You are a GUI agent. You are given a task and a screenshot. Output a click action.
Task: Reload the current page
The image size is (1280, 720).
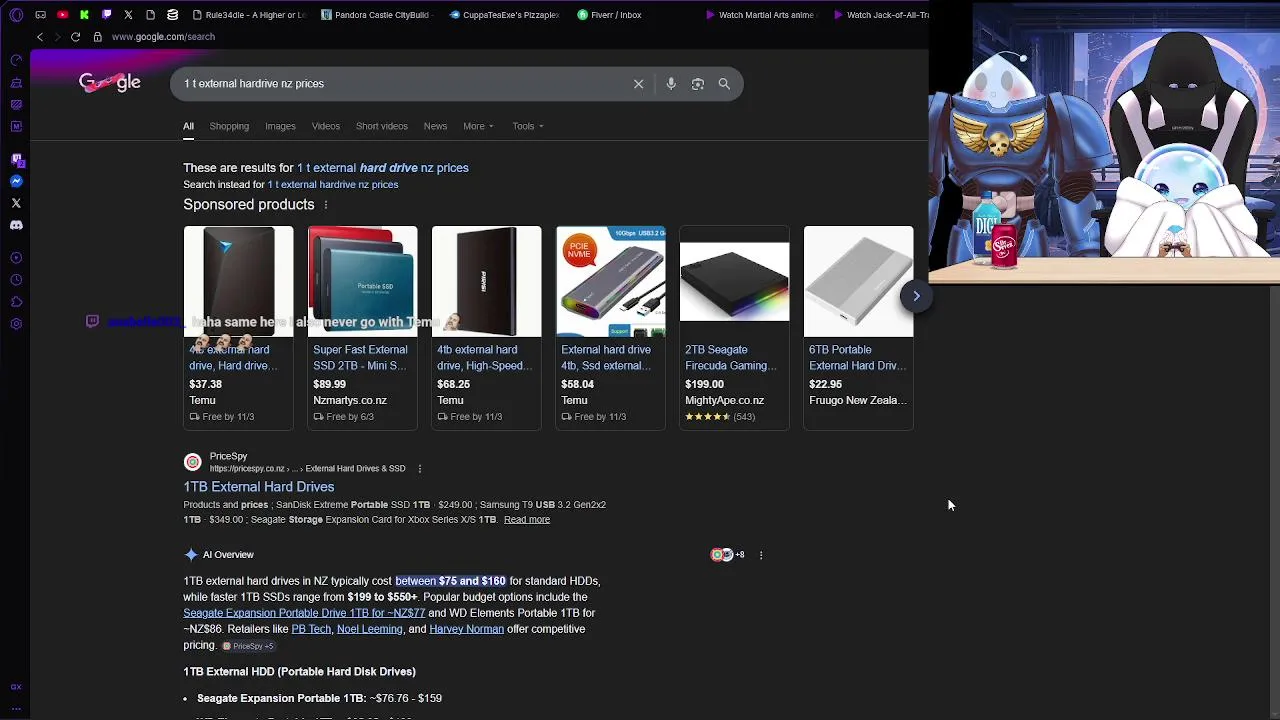[x=75, y=37]
